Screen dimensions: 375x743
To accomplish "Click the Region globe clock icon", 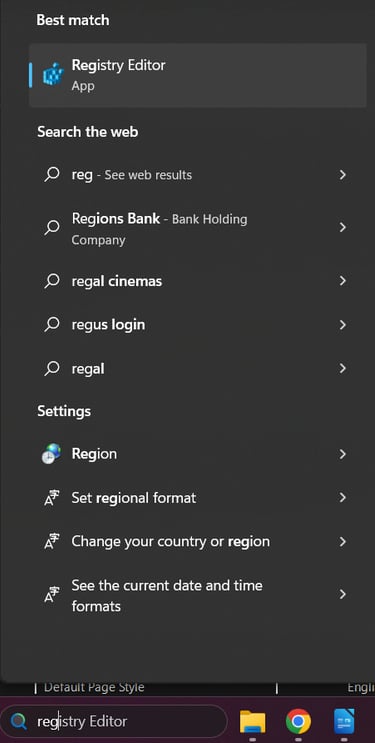I will 51,454.
